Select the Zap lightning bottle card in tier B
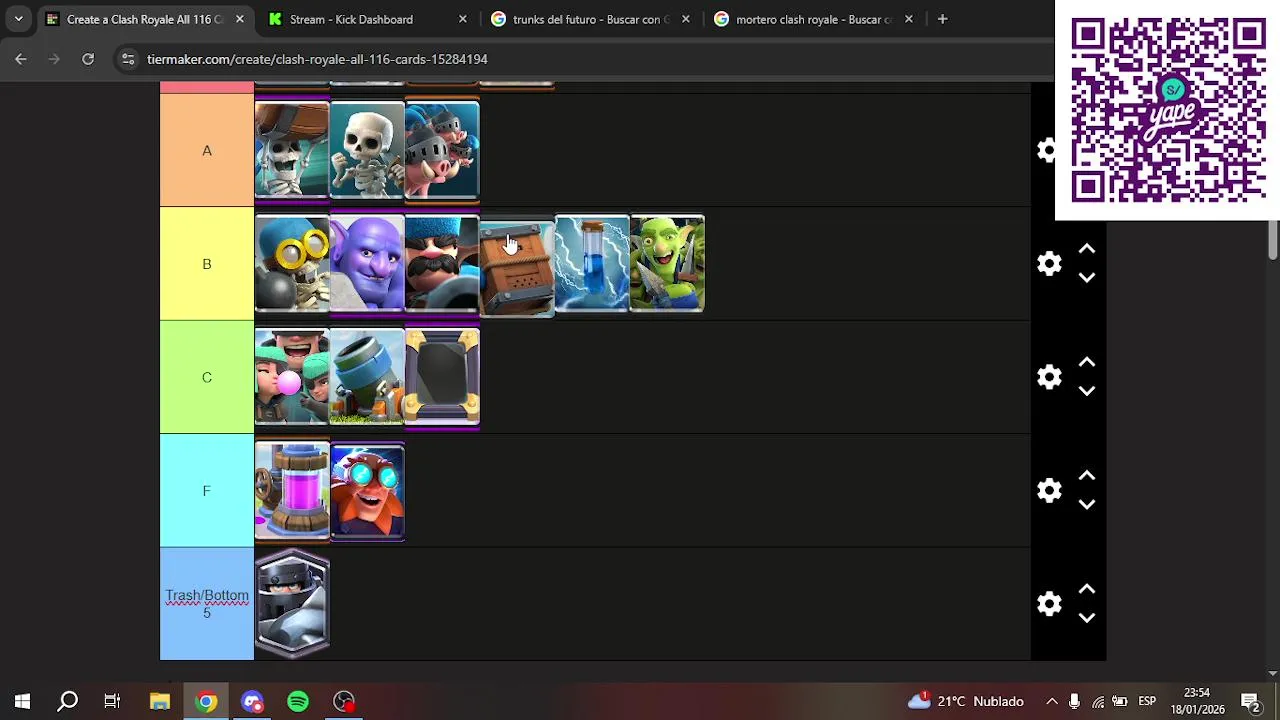1280x720 pixels. click(592, 264)
